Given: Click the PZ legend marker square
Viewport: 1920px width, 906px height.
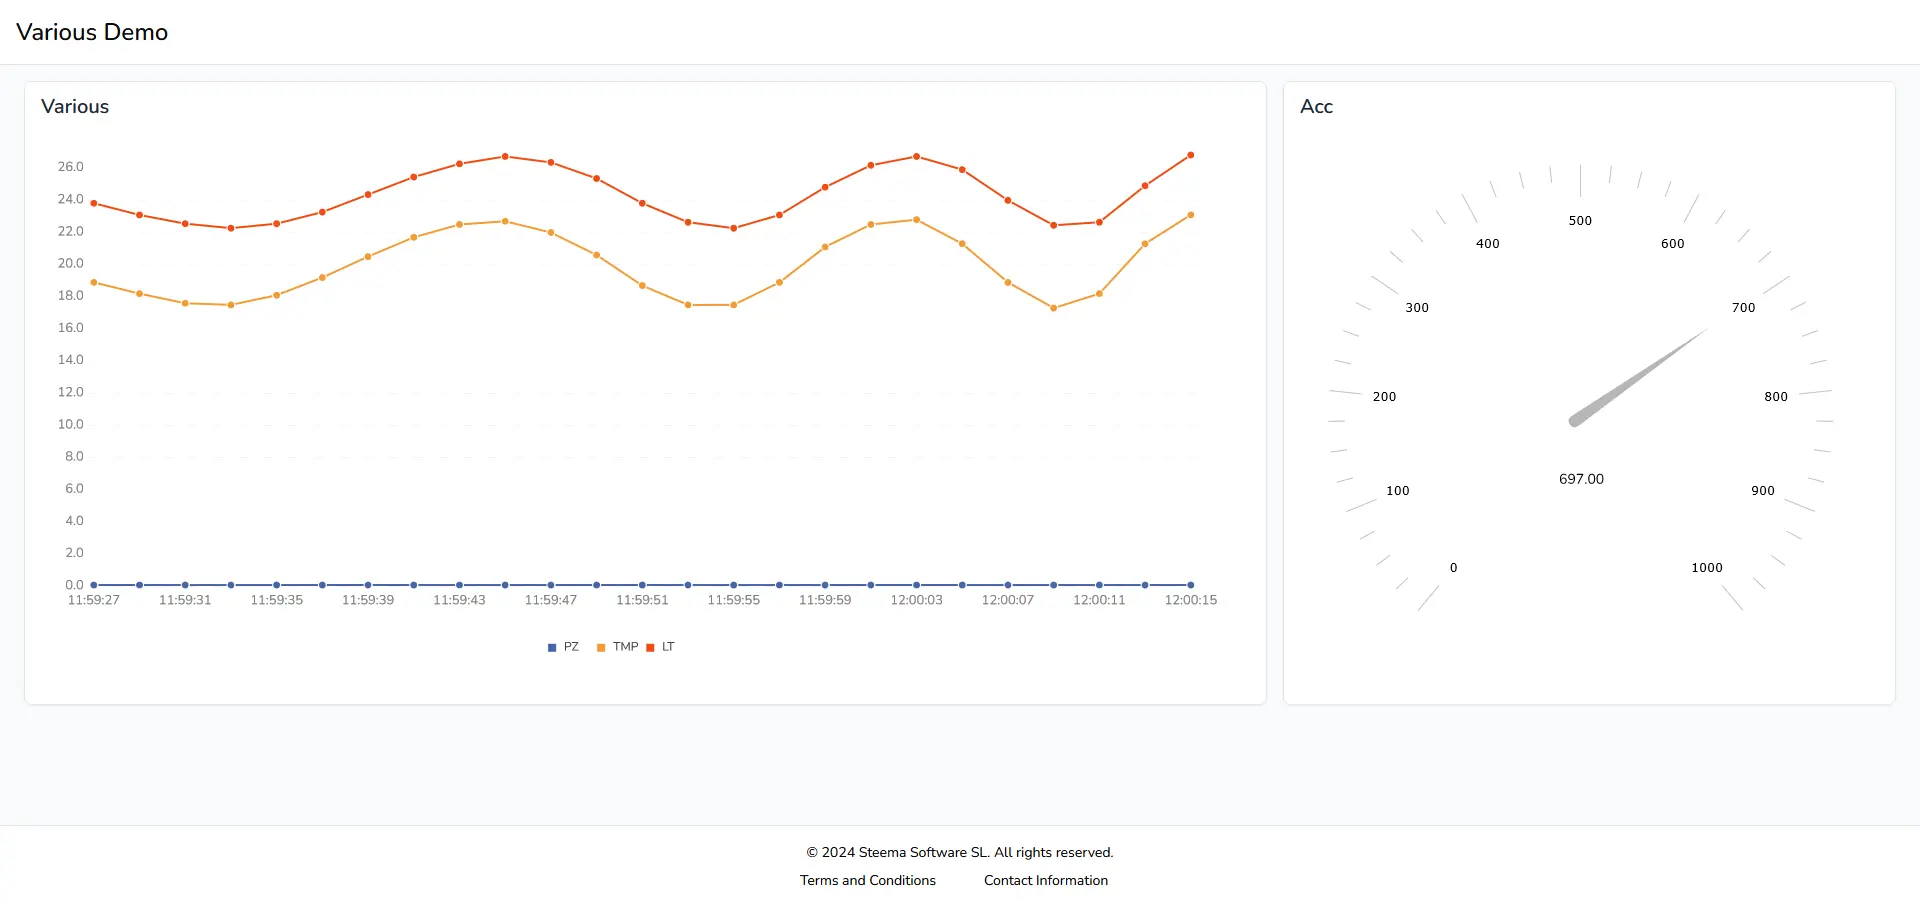Looking at the screenshot, I should click(552, 647).
